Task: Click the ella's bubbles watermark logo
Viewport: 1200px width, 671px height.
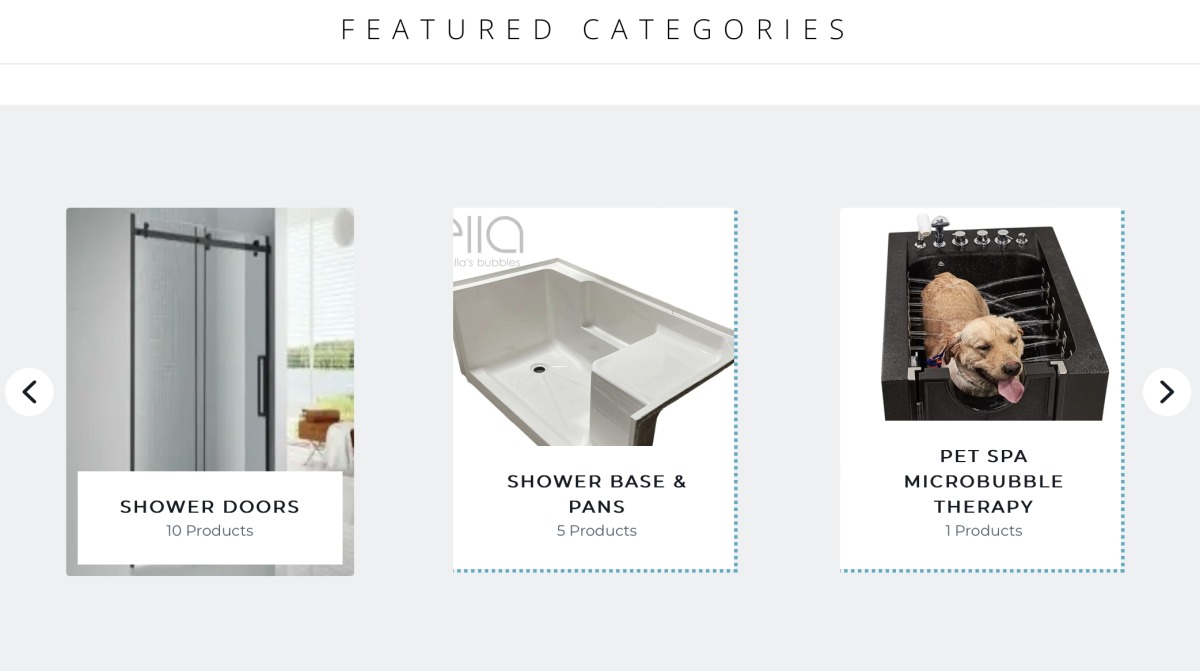Action: coord(490,242)
